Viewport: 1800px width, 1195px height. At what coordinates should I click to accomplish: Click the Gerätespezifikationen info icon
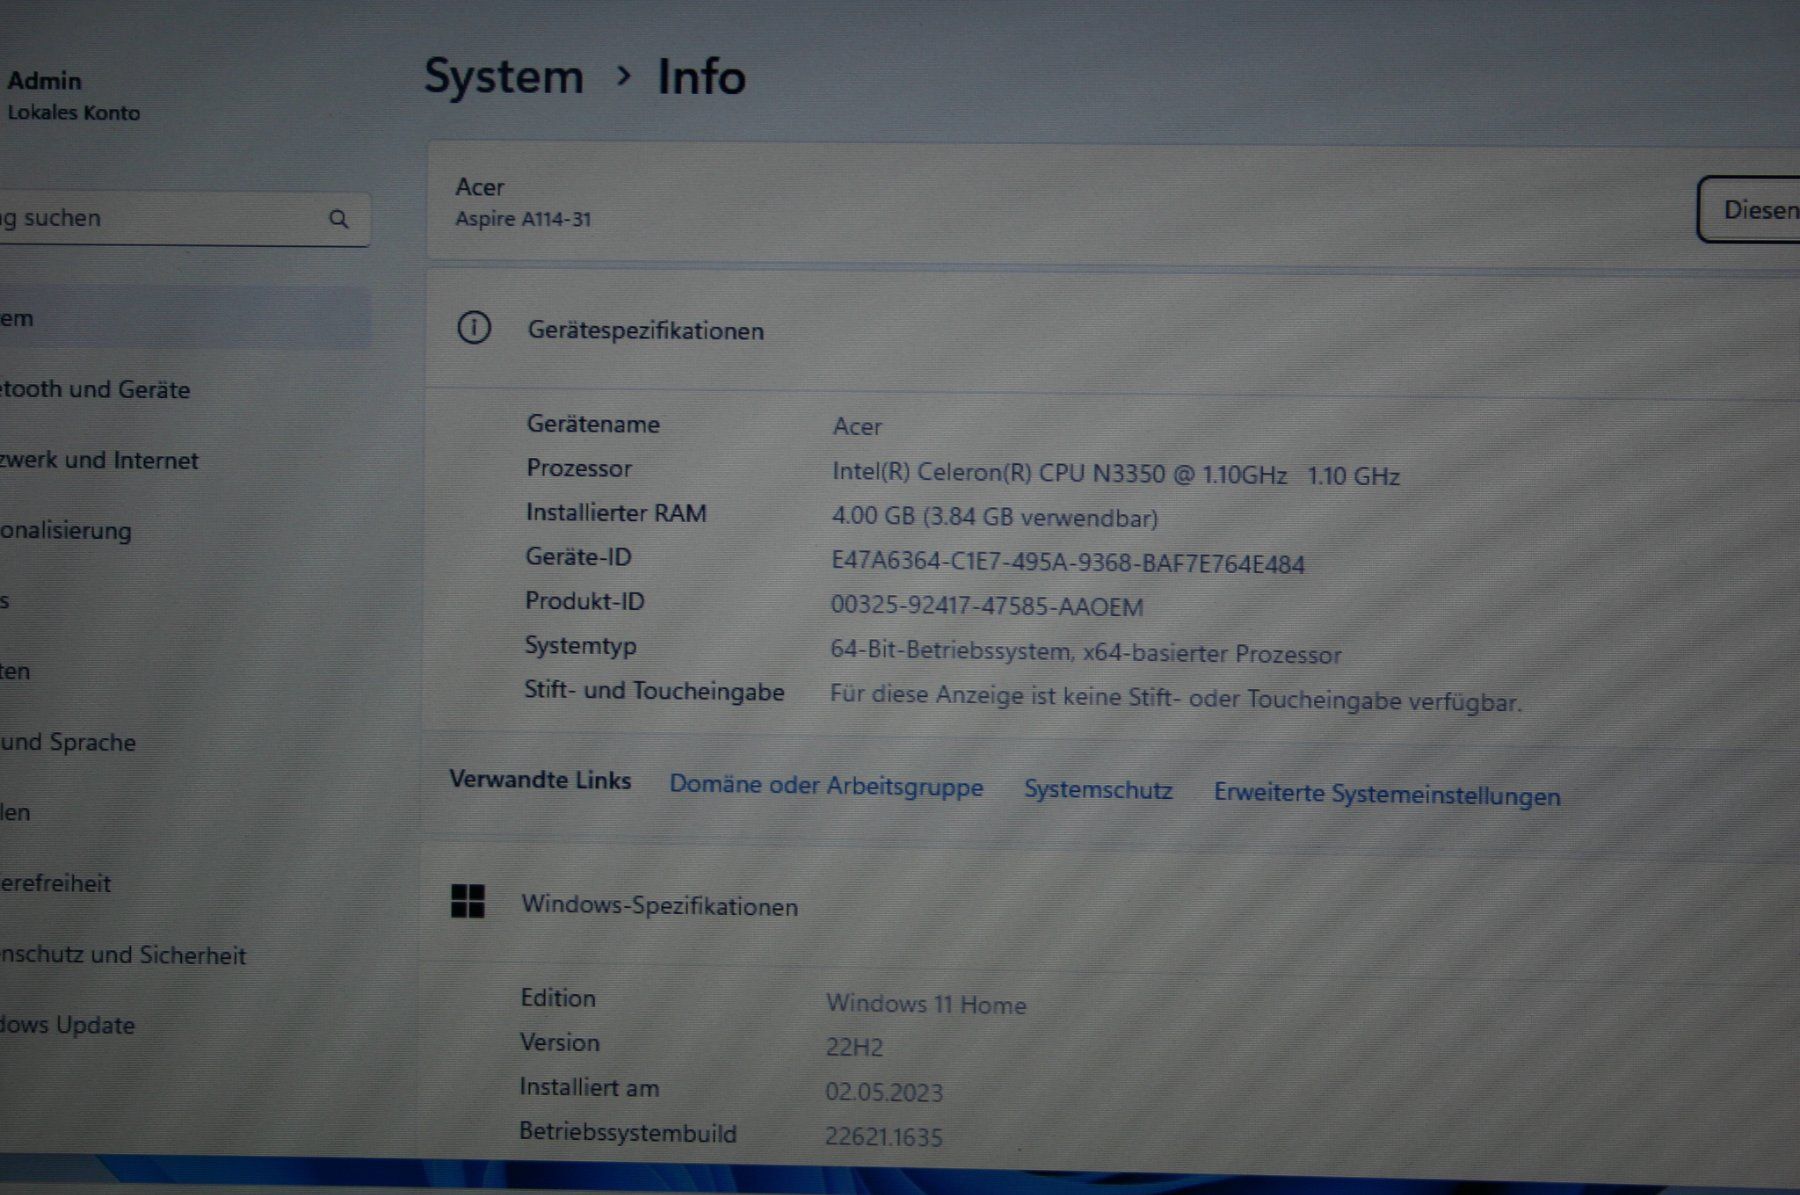[x=474, y=327]
